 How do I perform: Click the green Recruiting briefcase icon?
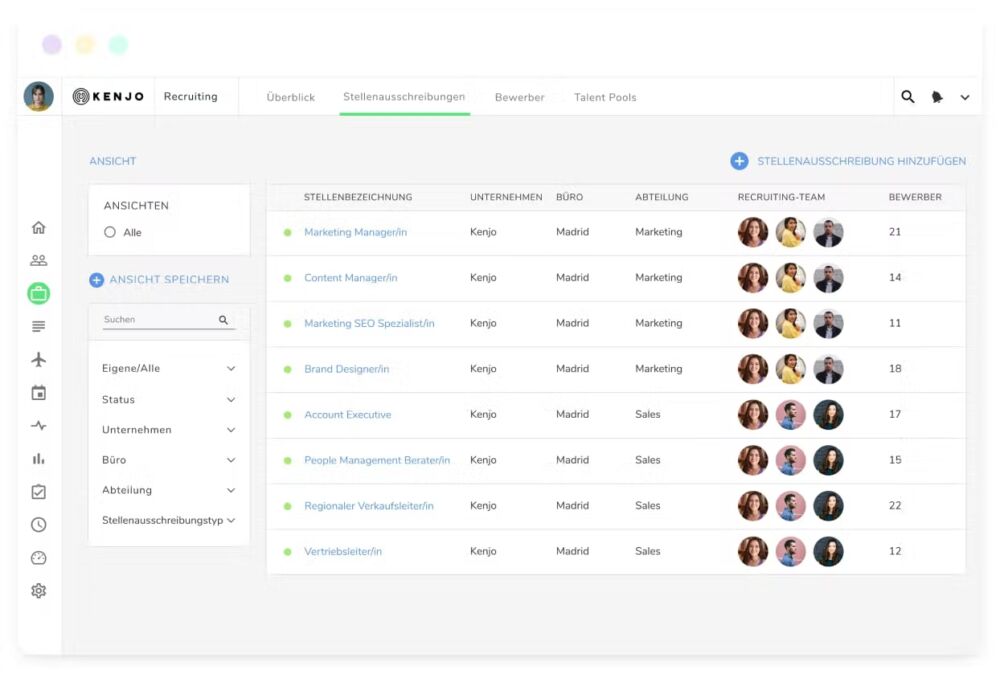39,294
